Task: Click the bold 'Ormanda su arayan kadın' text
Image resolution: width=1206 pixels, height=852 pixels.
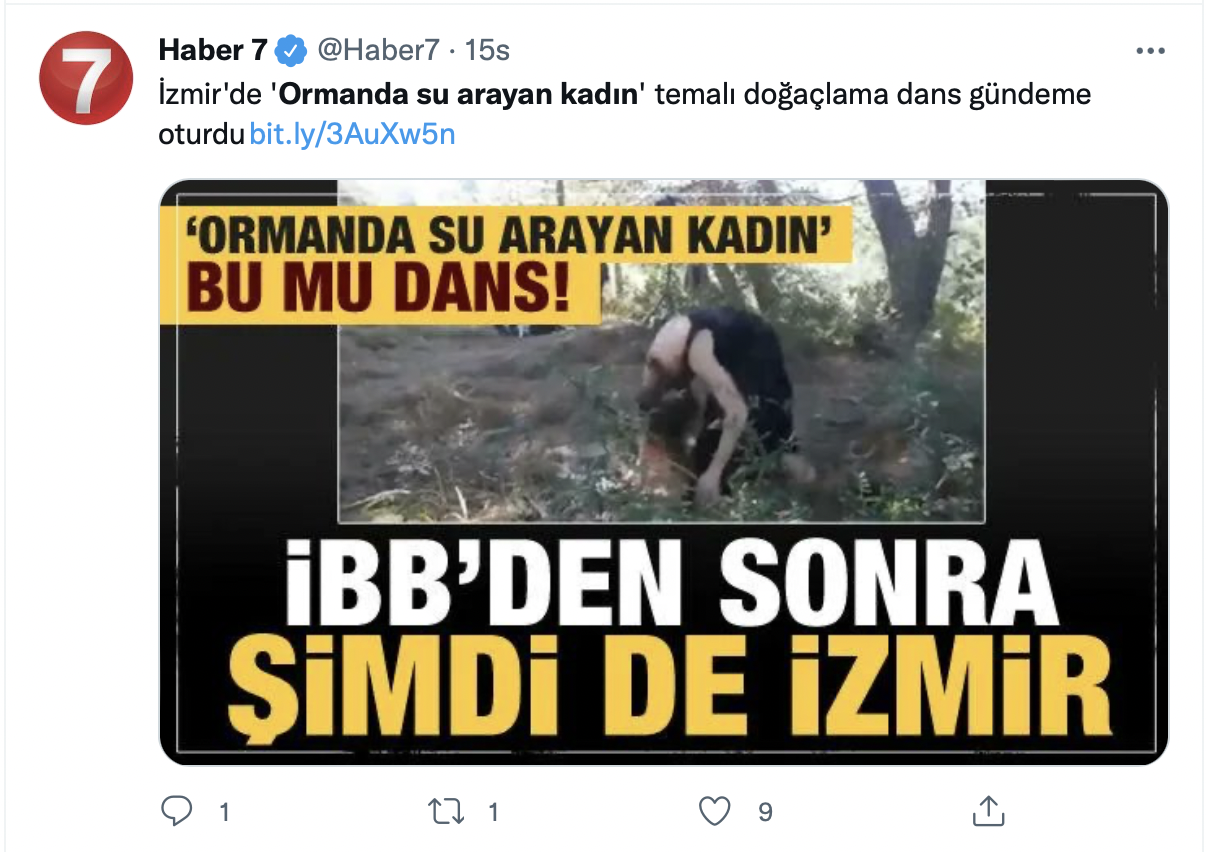Action: click(459, 96)
